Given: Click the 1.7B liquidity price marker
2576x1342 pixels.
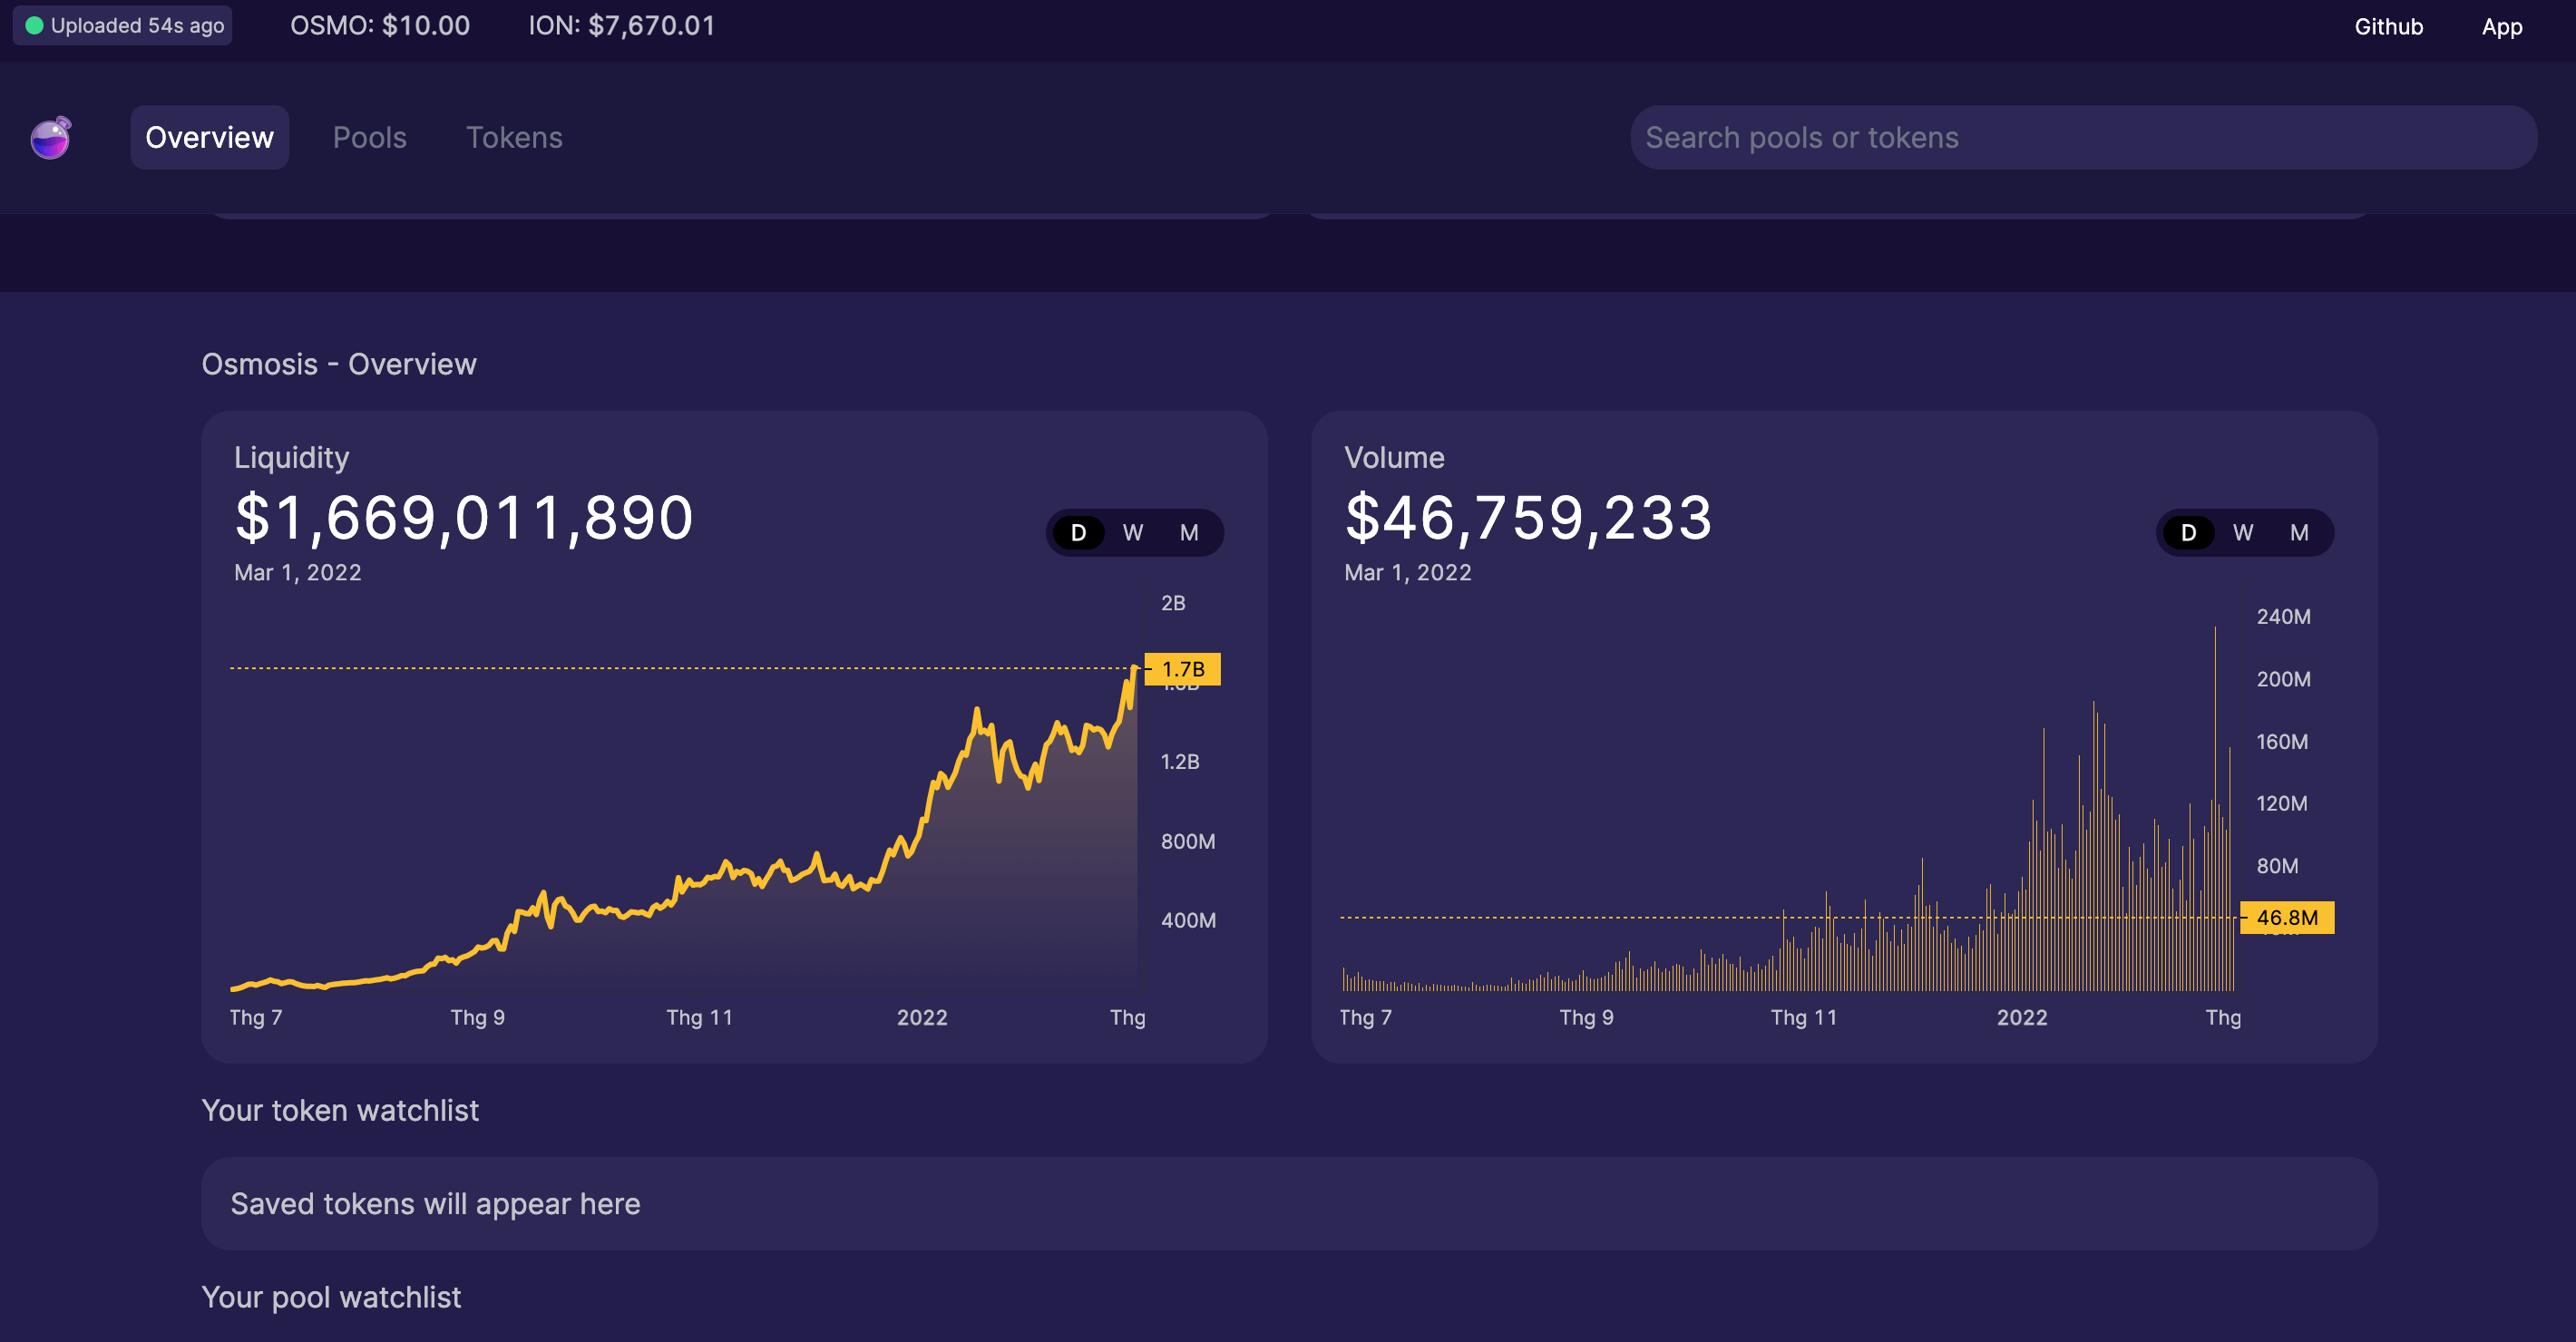Looking at the screenshot, I should click(x=1182, y=669).
